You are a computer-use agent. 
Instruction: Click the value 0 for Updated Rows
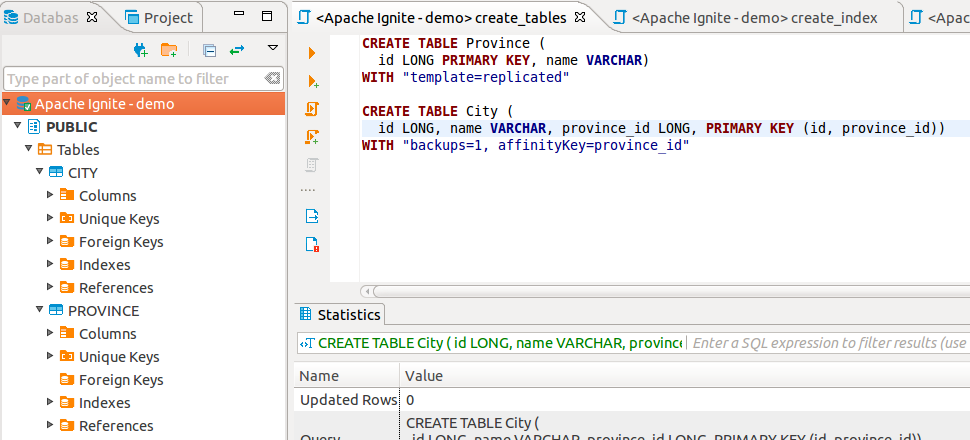(x=410, y=400)
